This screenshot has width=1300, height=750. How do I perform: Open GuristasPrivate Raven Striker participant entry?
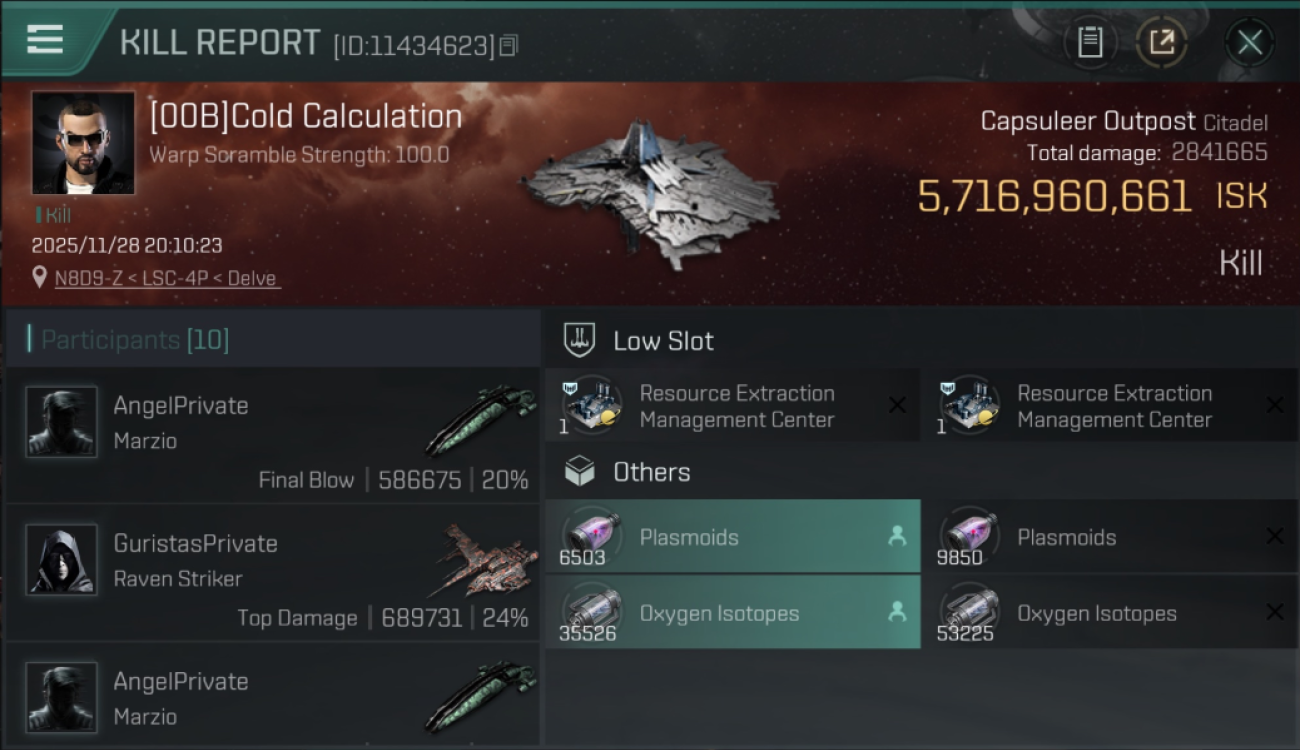point(272,573)
